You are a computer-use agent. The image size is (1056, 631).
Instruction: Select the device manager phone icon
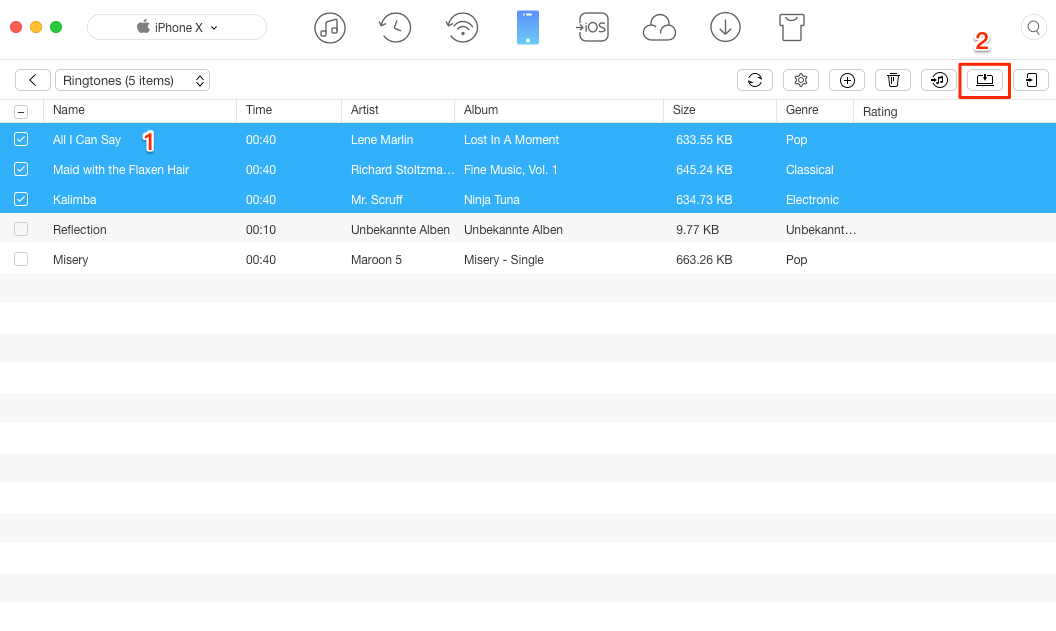click(x=528, y=28)
